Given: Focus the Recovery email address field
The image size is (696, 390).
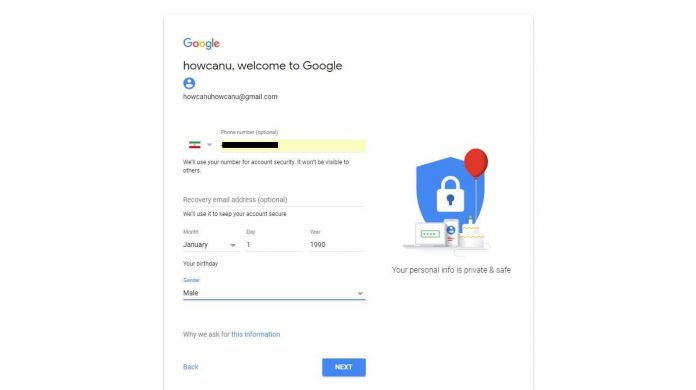Looking at the screenshot, I should click(x=274, y=200).
